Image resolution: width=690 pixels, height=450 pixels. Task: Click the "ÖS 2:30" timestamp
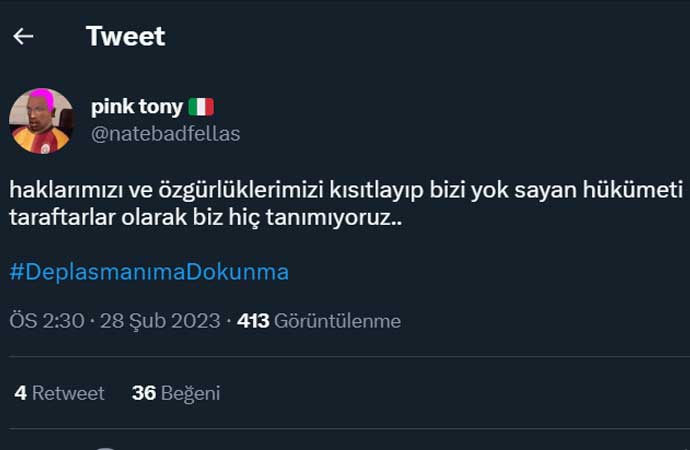tap(45, 321)
